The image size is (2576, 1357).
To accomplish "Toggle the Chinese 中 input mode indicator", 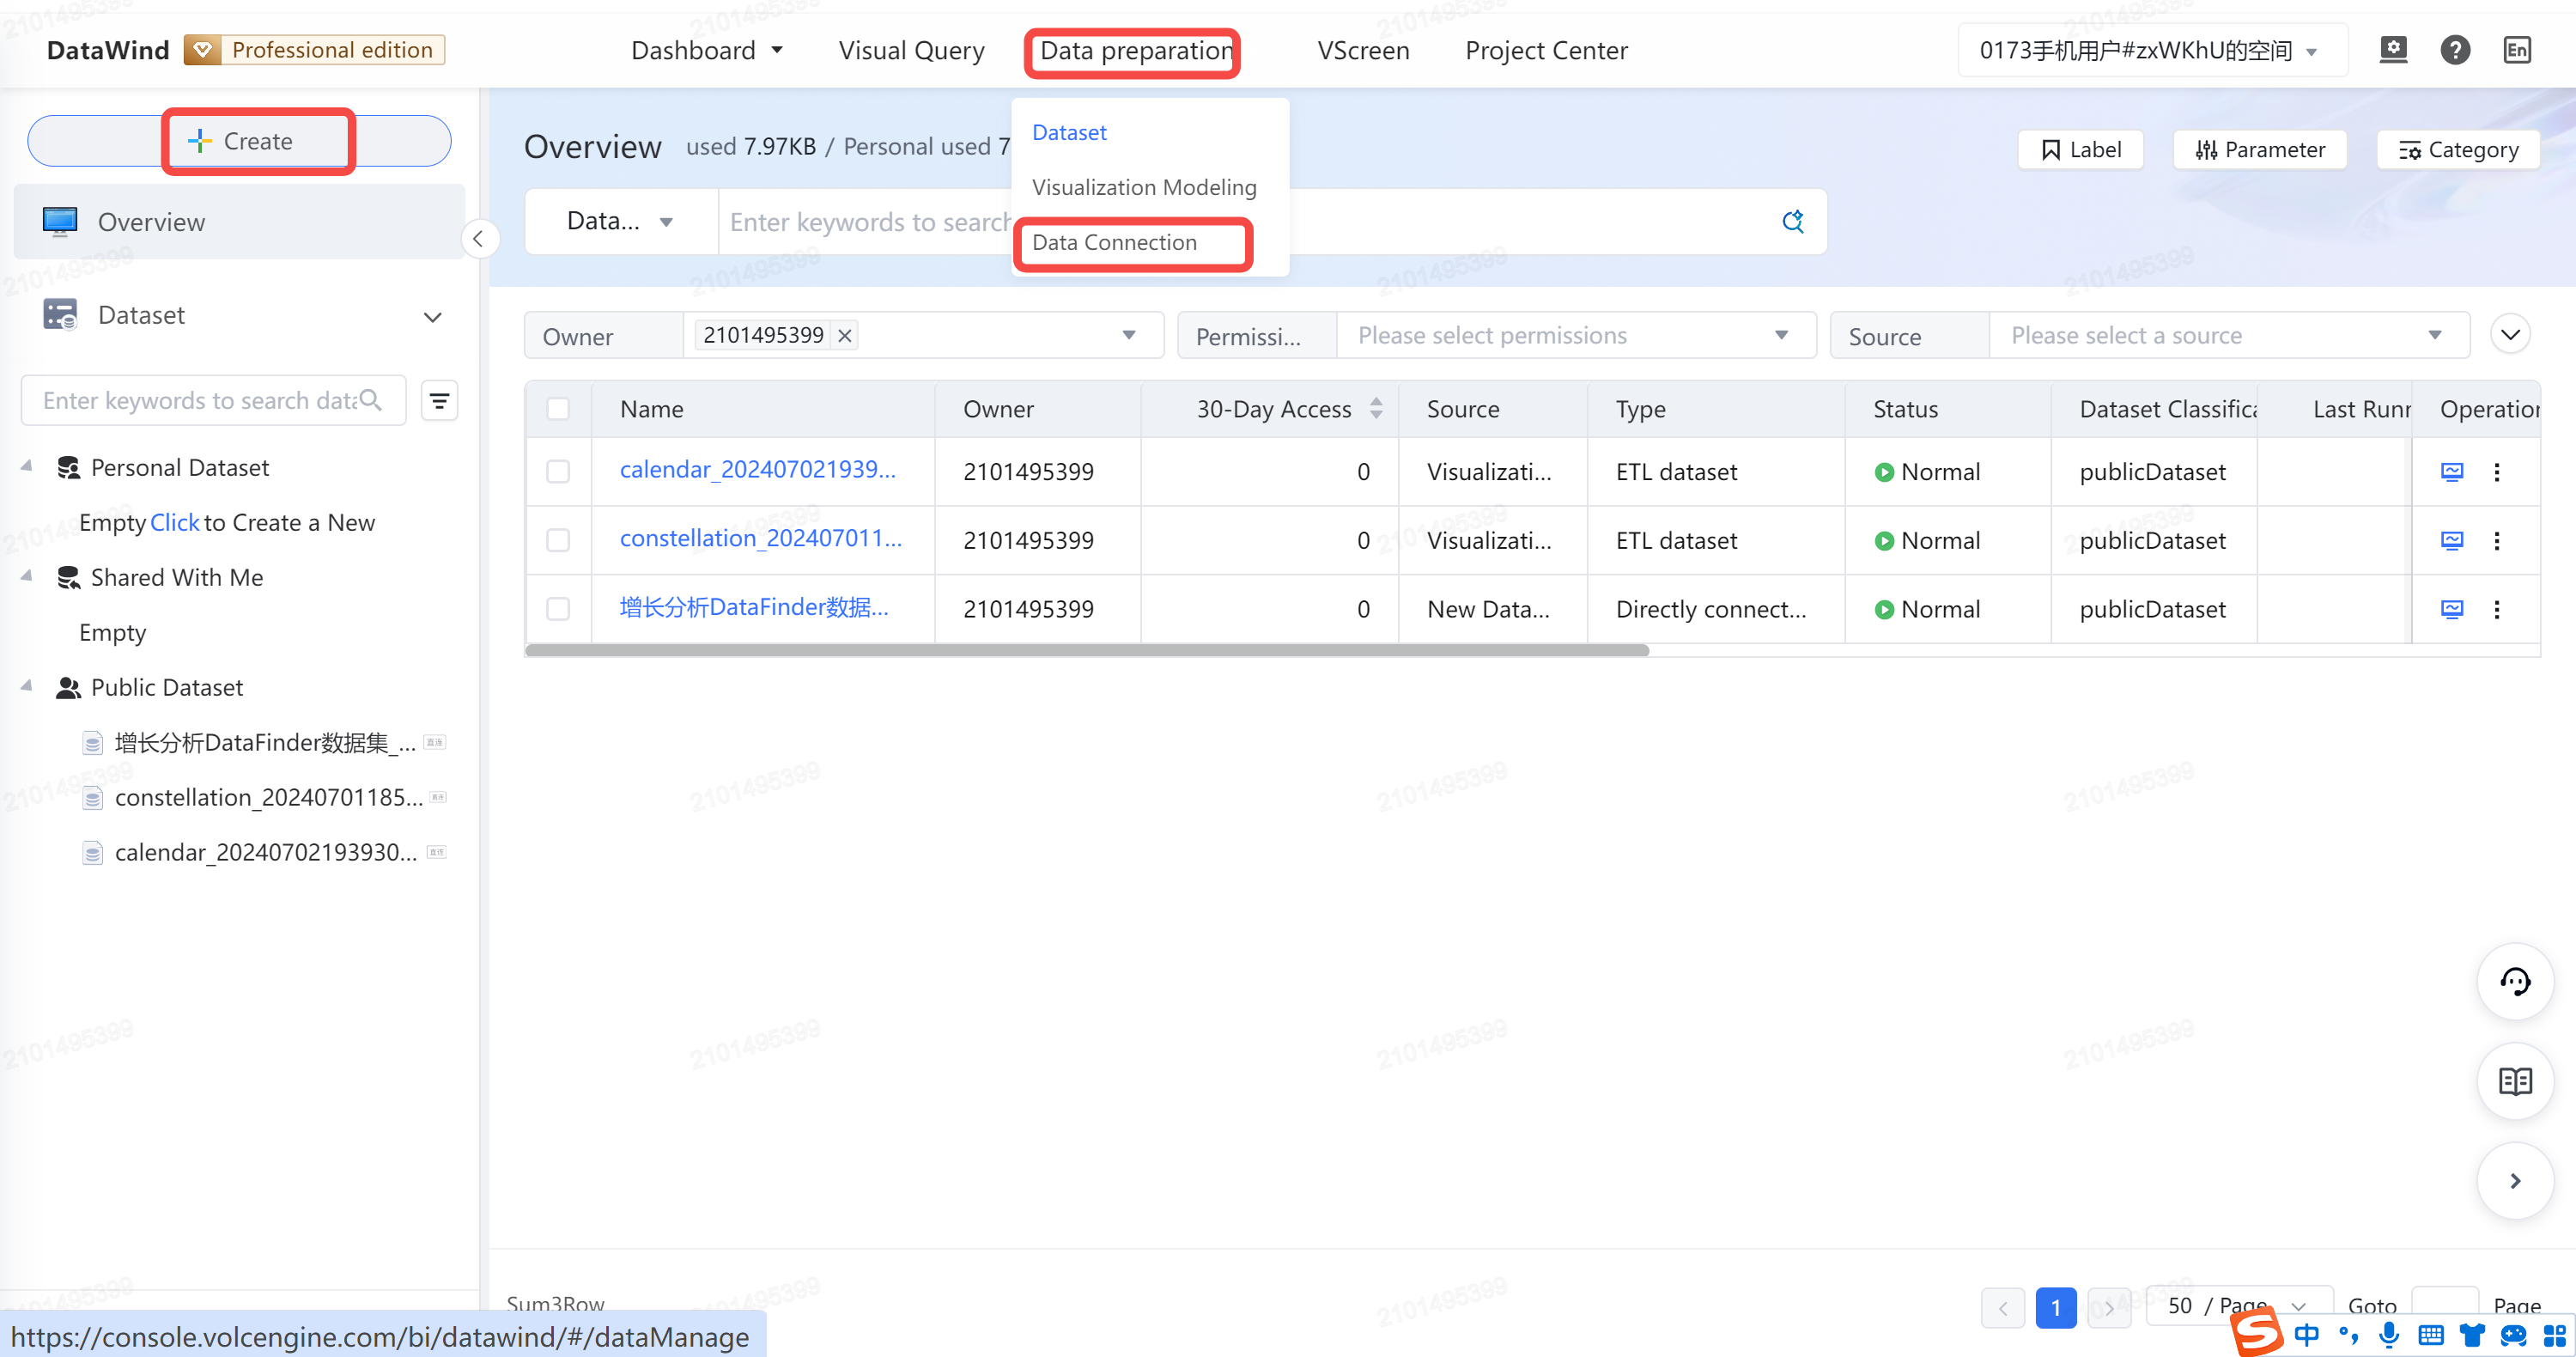I will (2308, 1335).
